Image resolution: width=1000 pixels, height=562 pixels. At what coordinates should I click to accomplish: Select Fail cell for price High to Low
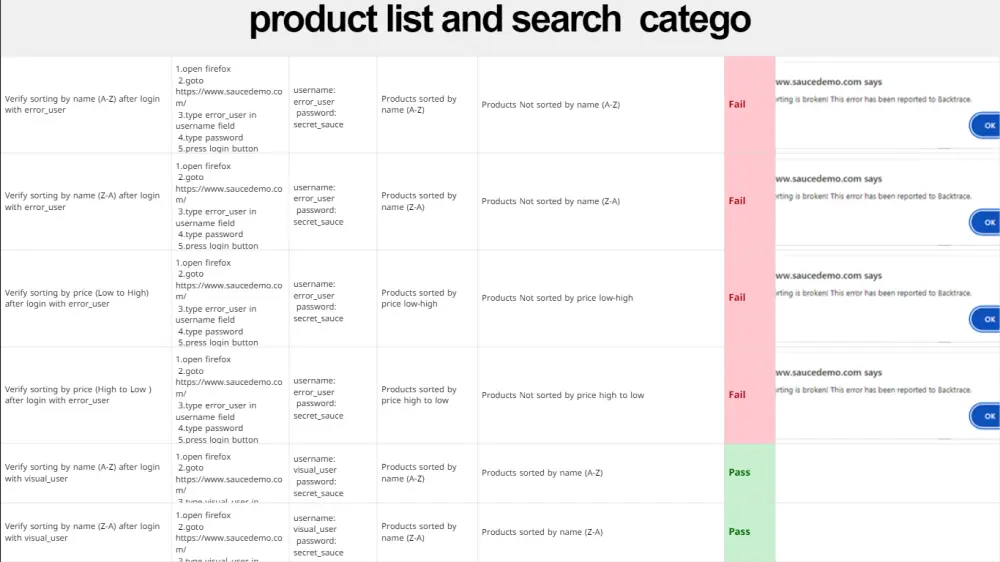point(737,395)
